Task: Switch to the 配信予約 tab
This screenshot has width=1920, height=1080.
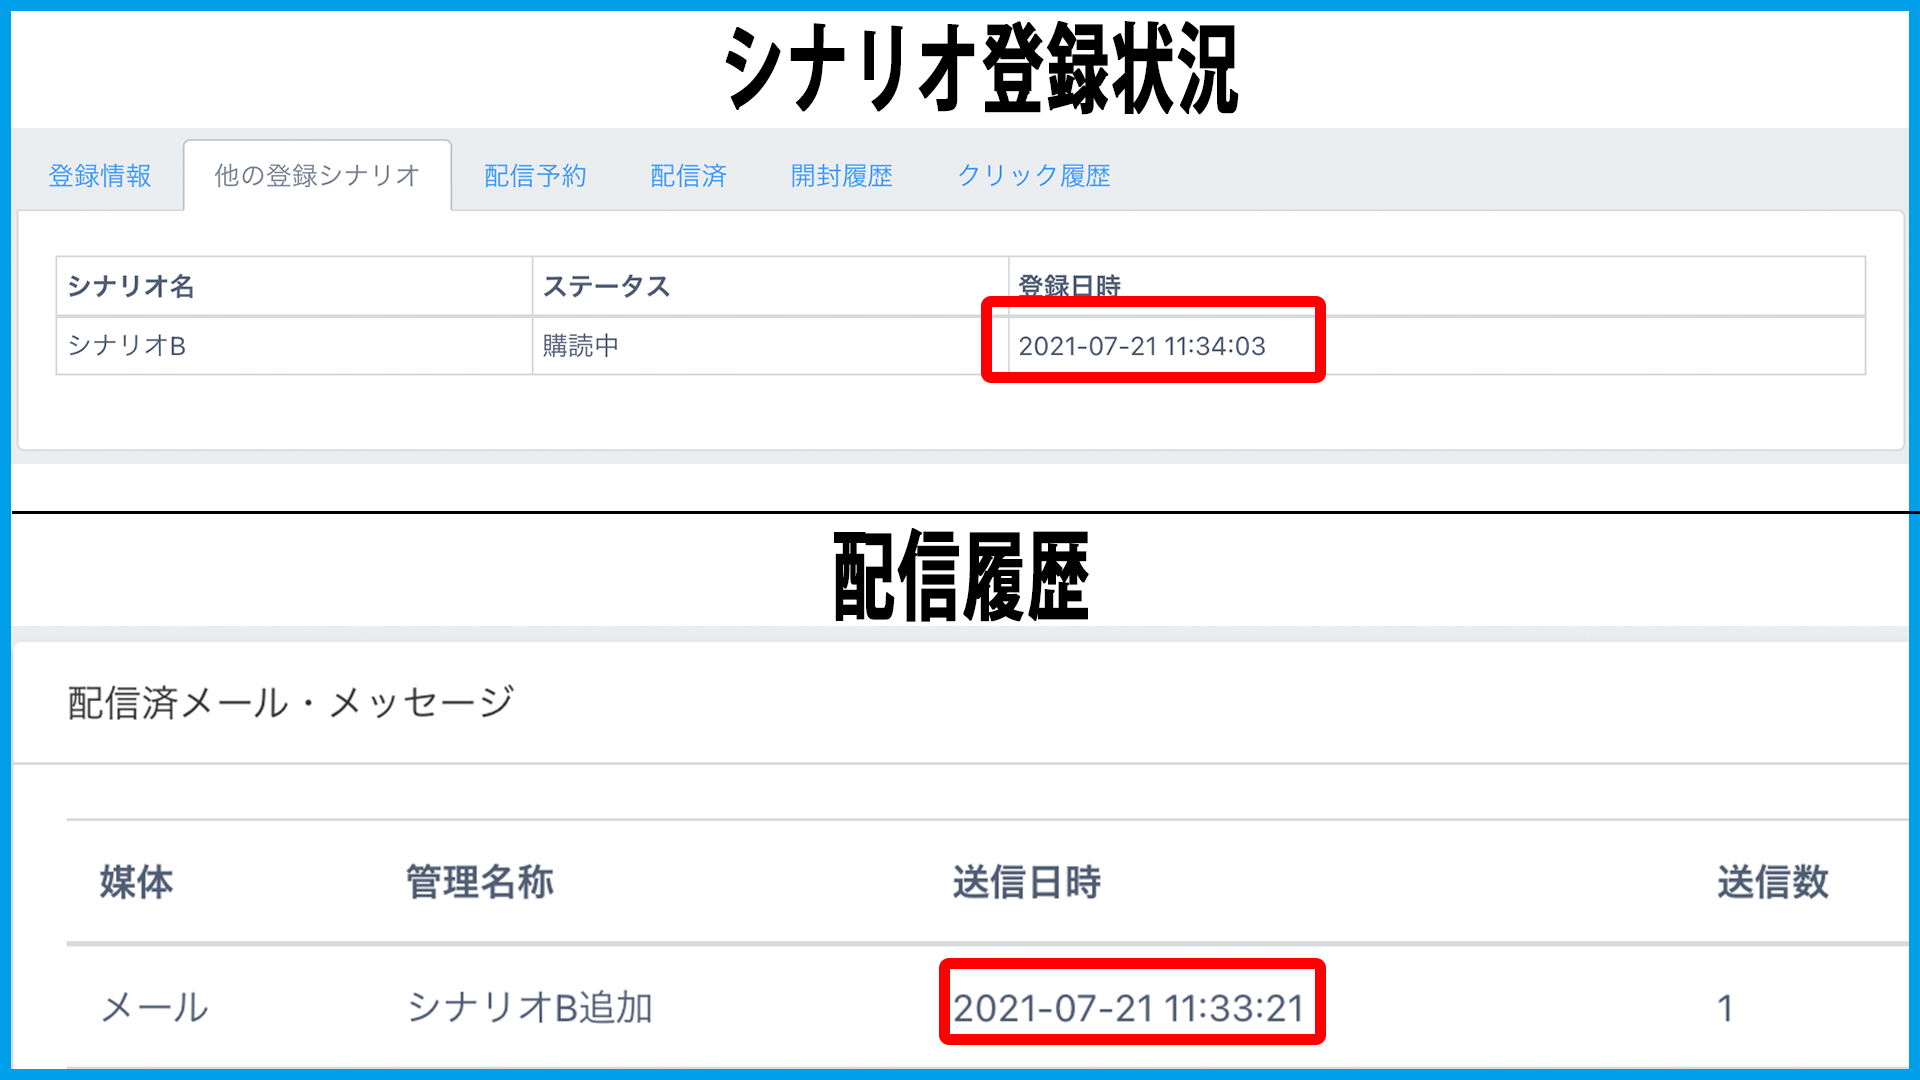Action: 535,176
